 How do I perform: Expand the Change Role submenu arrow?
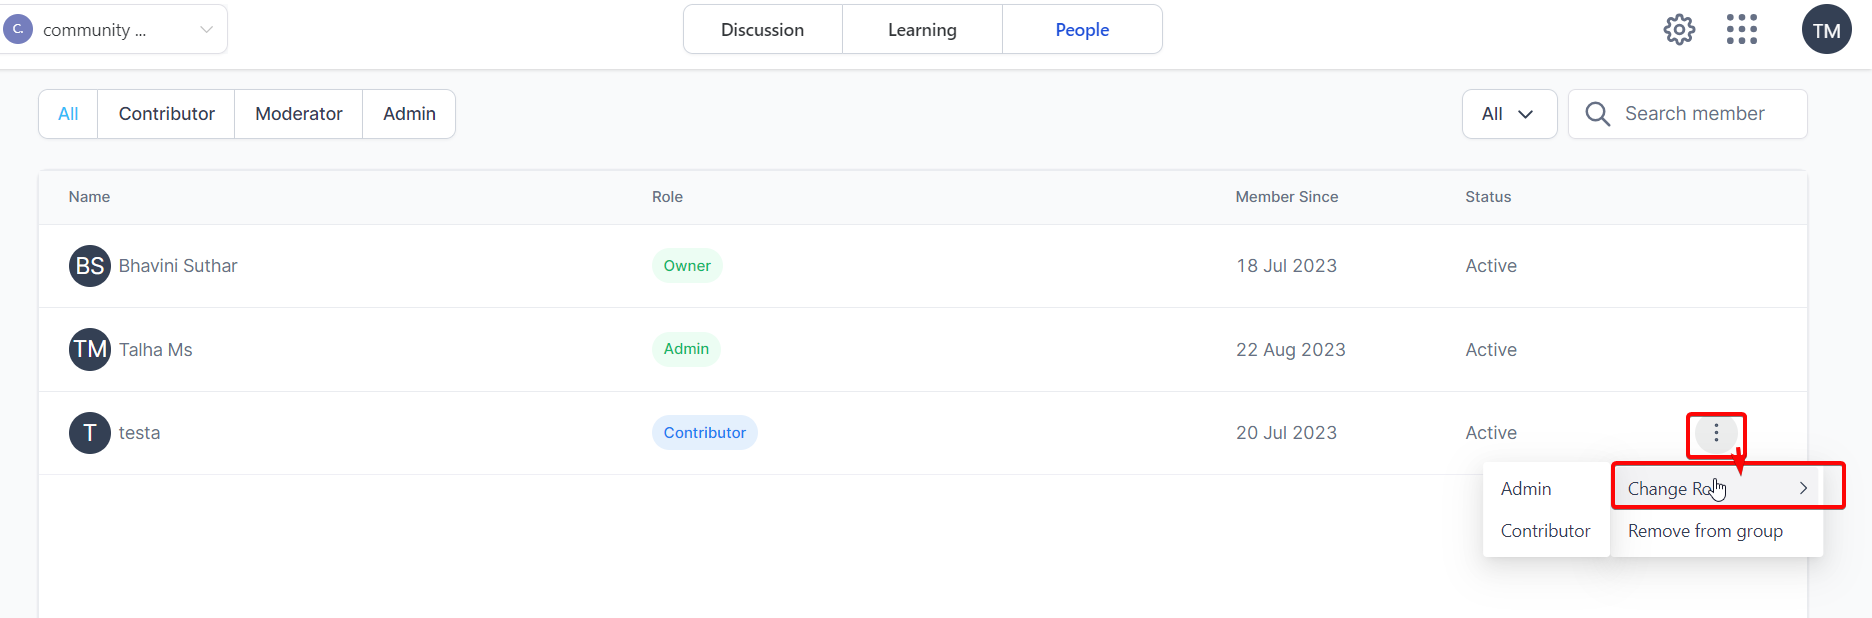pos(1803,489)
